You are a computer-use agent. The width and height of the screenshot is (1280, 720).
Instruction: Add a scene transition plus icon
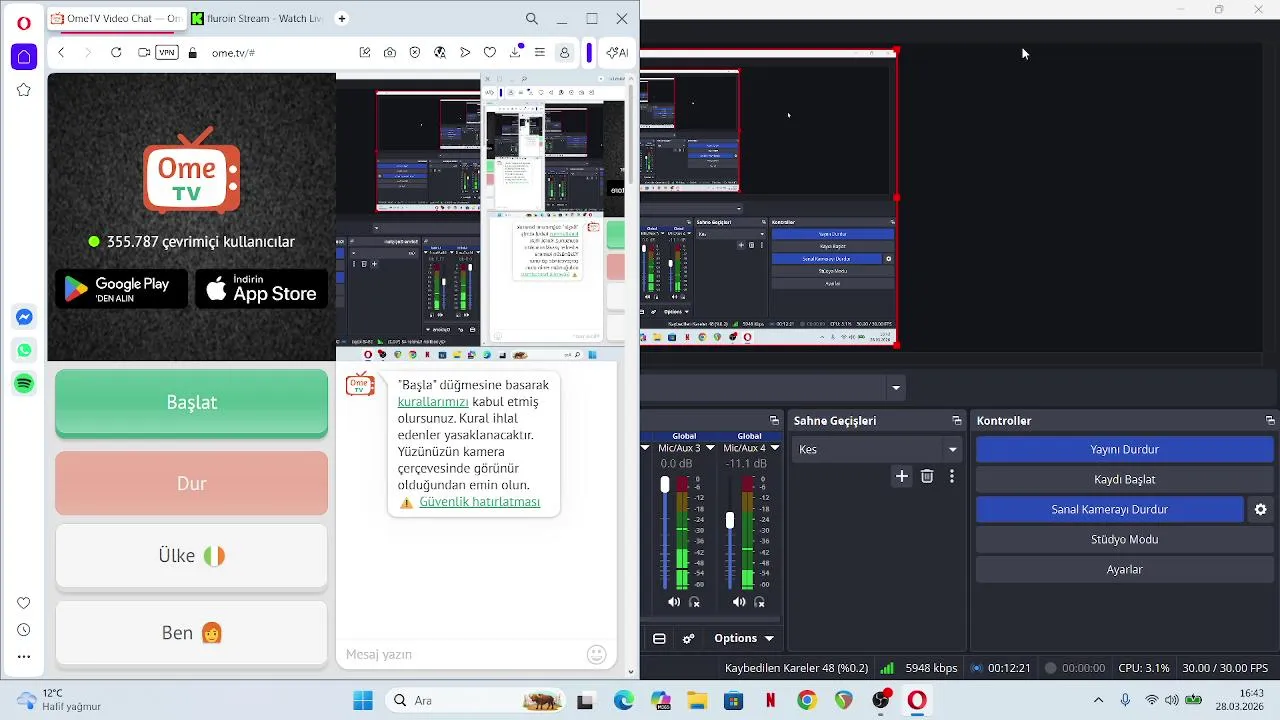[x=902, y=477]
